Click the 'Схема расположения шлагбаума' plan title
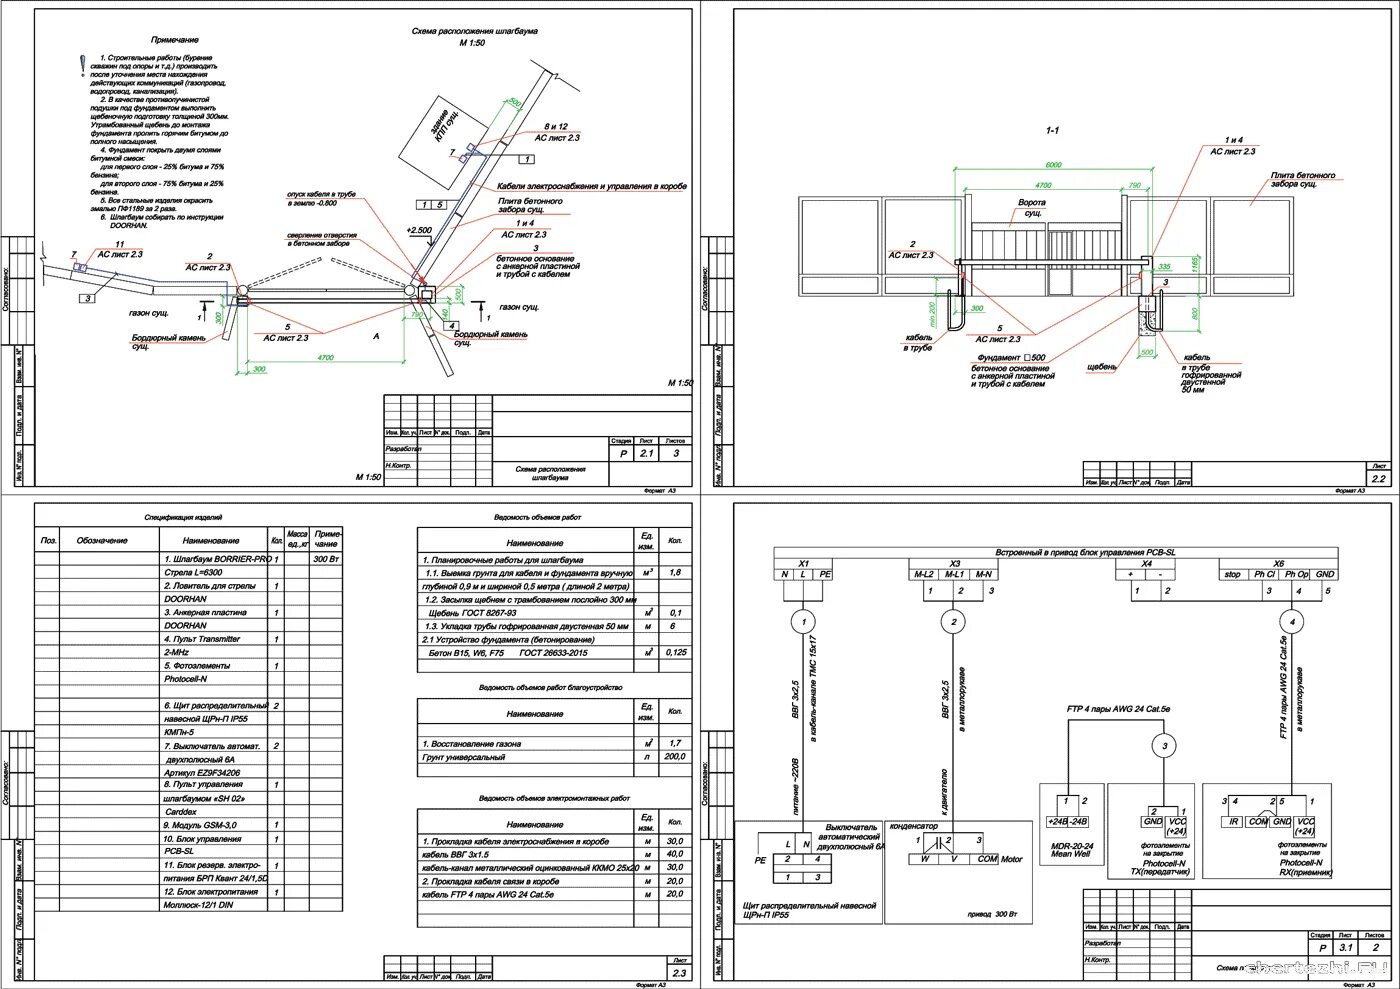1400x989 pixels. pos(474,31)
